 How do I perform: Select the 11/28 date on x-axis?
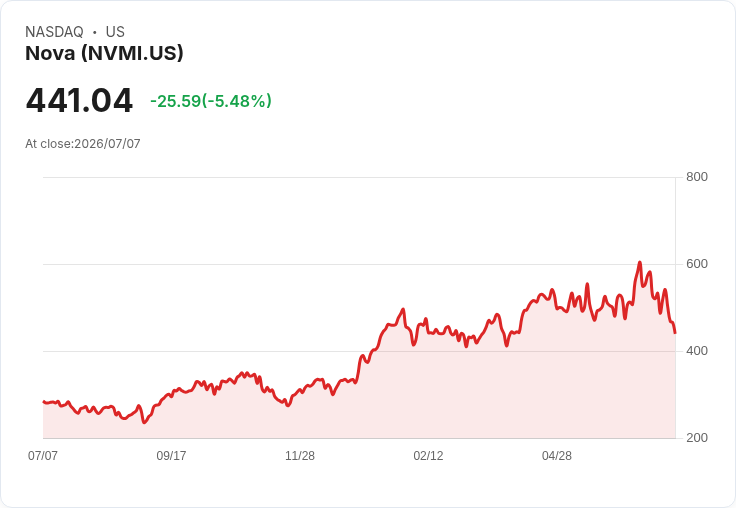(x=300, y=455)
